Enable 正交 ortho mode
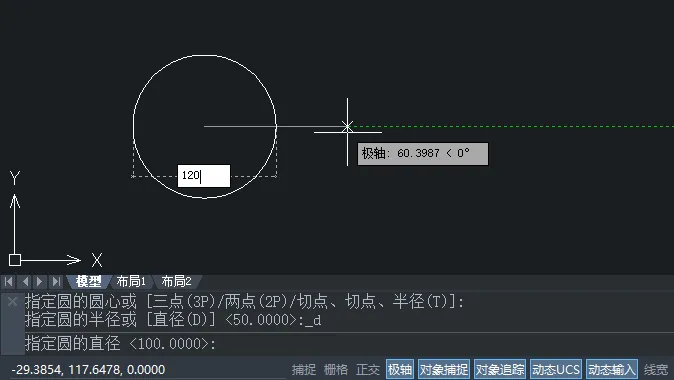 point(368,370)
